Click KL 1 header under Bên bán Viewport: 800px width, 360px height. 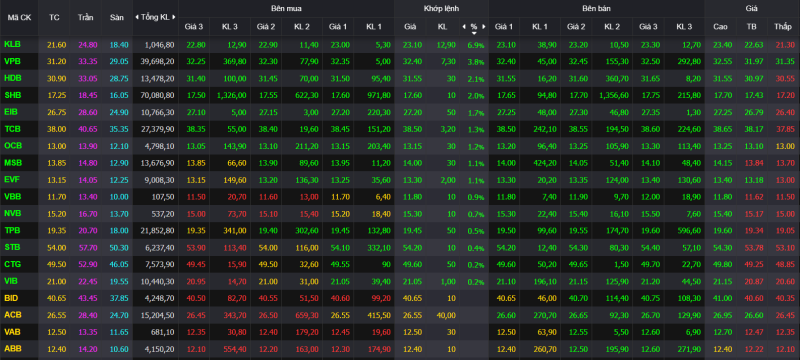(539, 27)
